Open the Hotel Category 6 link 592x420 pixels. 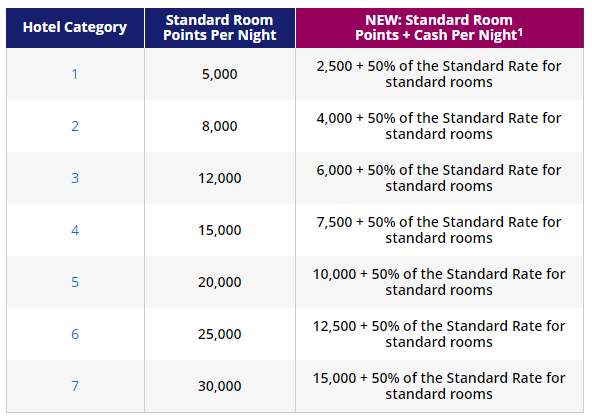(75, 334)
